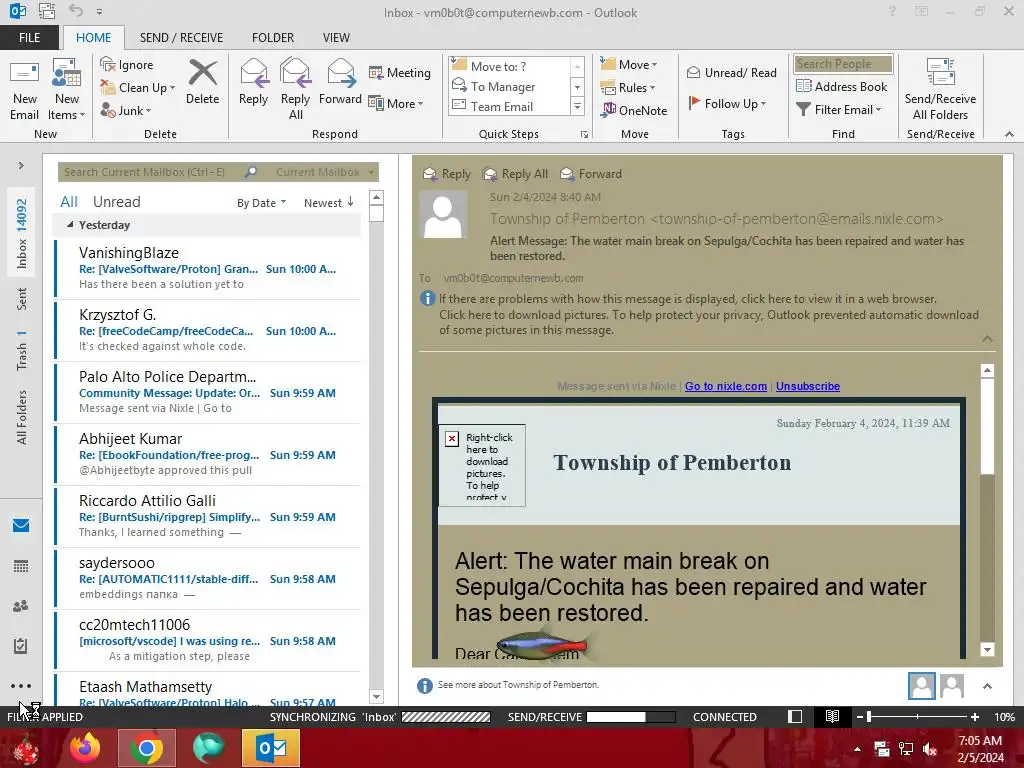Switch to Normal view in status bar
Image resolution: width=1024 pixels, height=768 pixels.
point(795,716)
